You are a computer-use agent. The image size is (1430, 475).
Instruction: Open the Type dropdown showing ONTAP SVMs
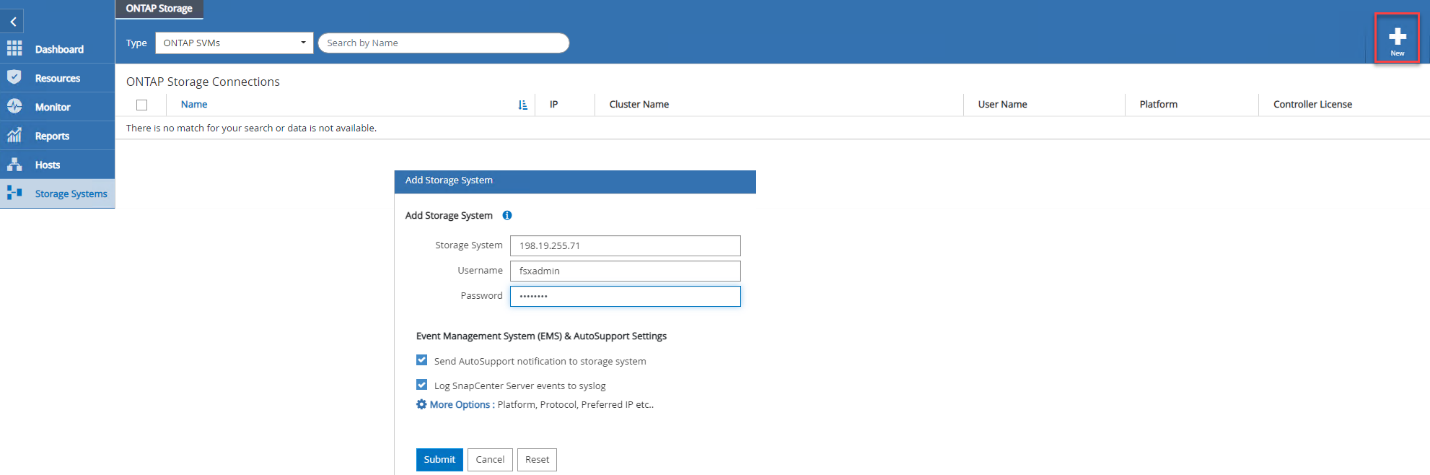coord(235,43)
